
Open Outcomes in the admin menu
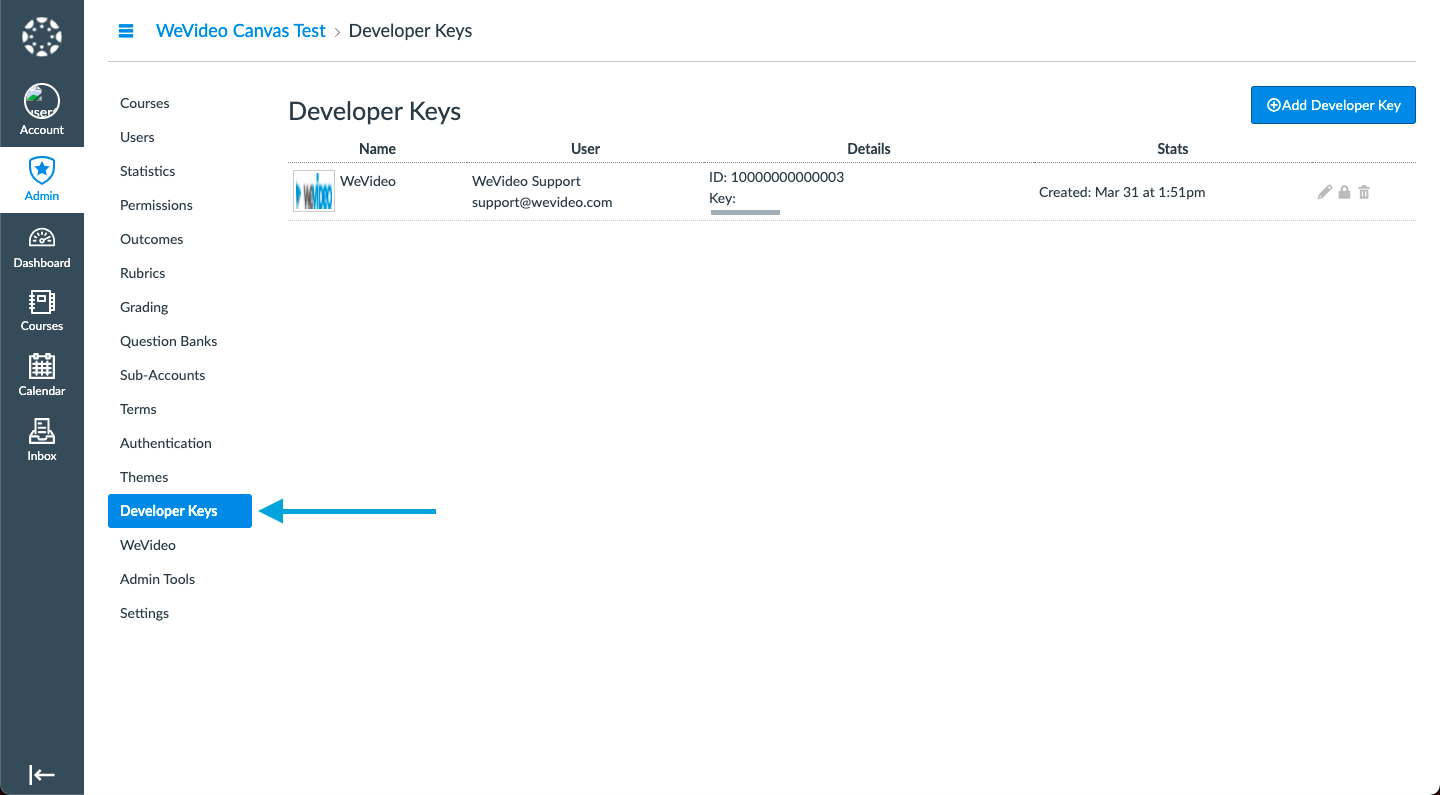pos(152,239)
